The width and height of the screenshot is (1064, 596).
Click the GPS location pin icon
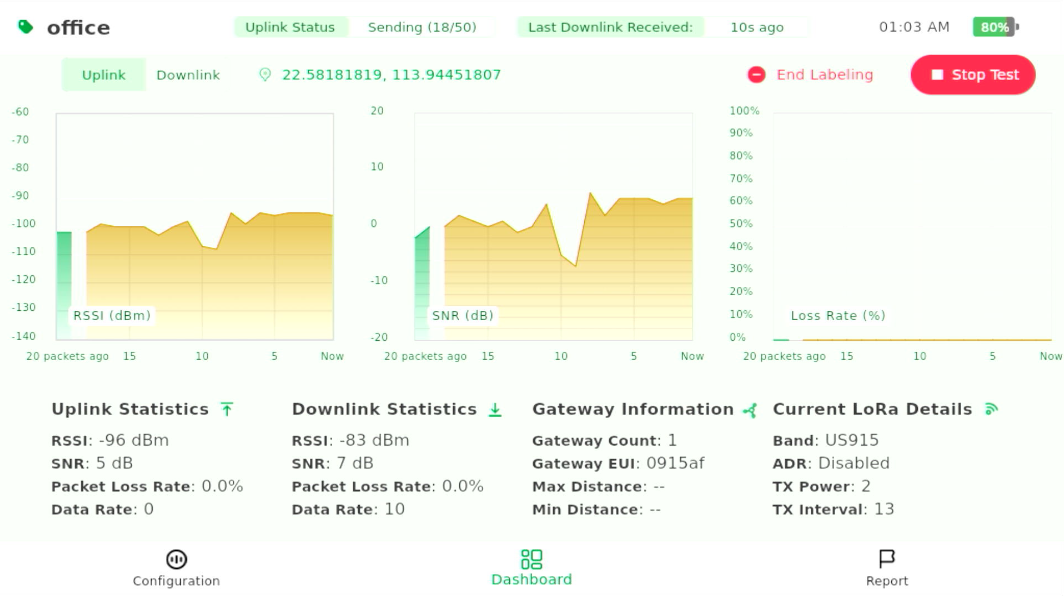click(x=265, y=75)
